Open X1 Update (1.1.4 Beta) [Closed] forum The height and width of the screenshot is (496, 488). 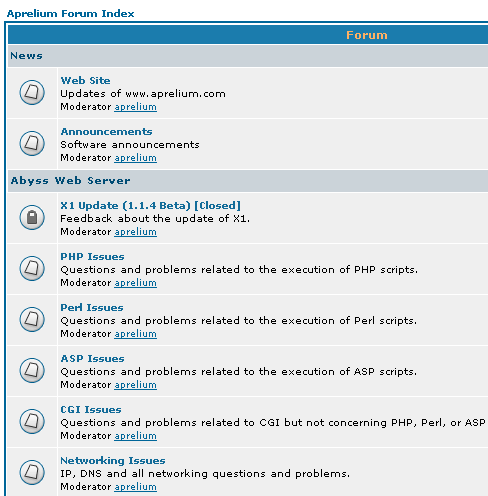pos(150,206)
